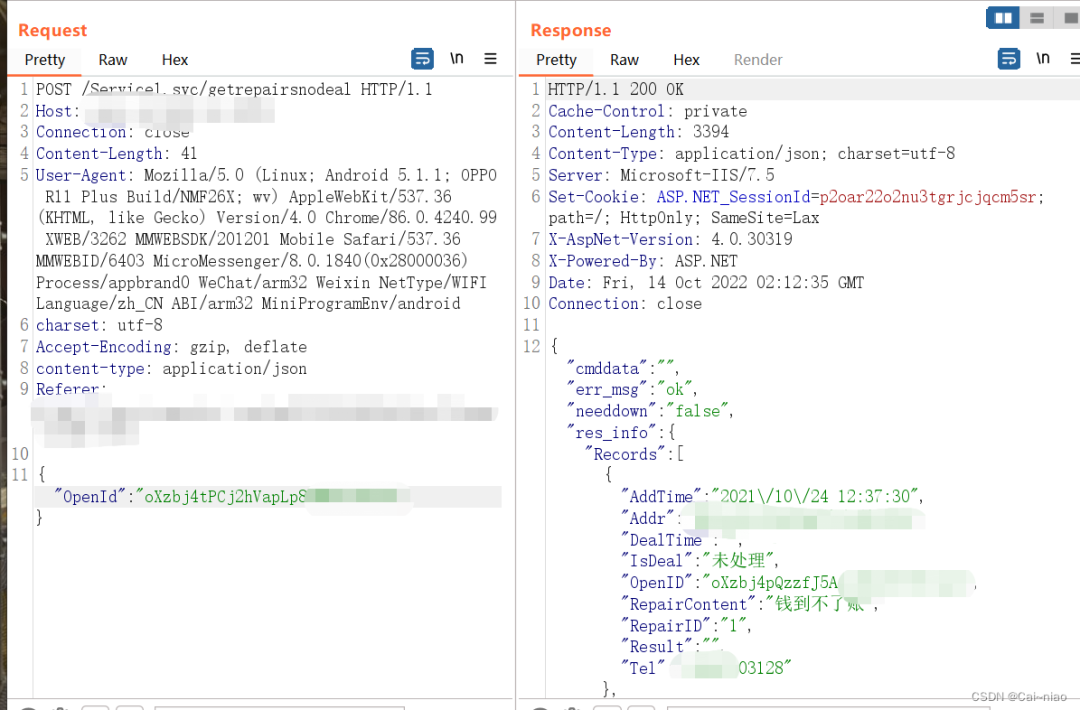Click the X-Powered-By: ASP.NET header

pyautogui.click(x=643, y=261)
